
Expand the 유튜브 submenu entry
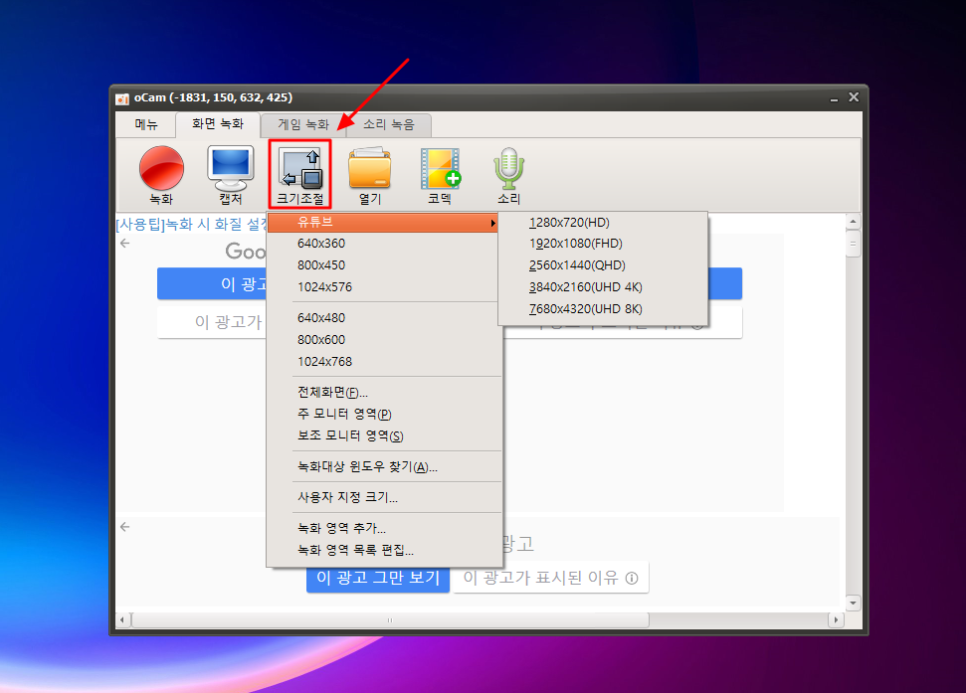[384, 222]
